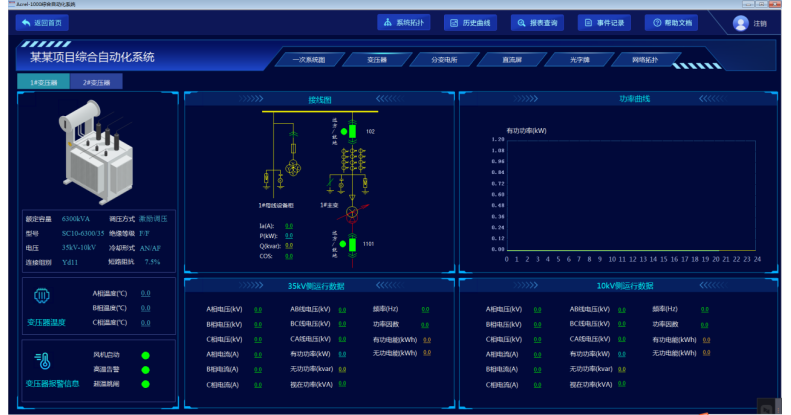Click the Q(kvar) value 0.0
Viewport: 791px width, 415px height.
coord(289,246)
